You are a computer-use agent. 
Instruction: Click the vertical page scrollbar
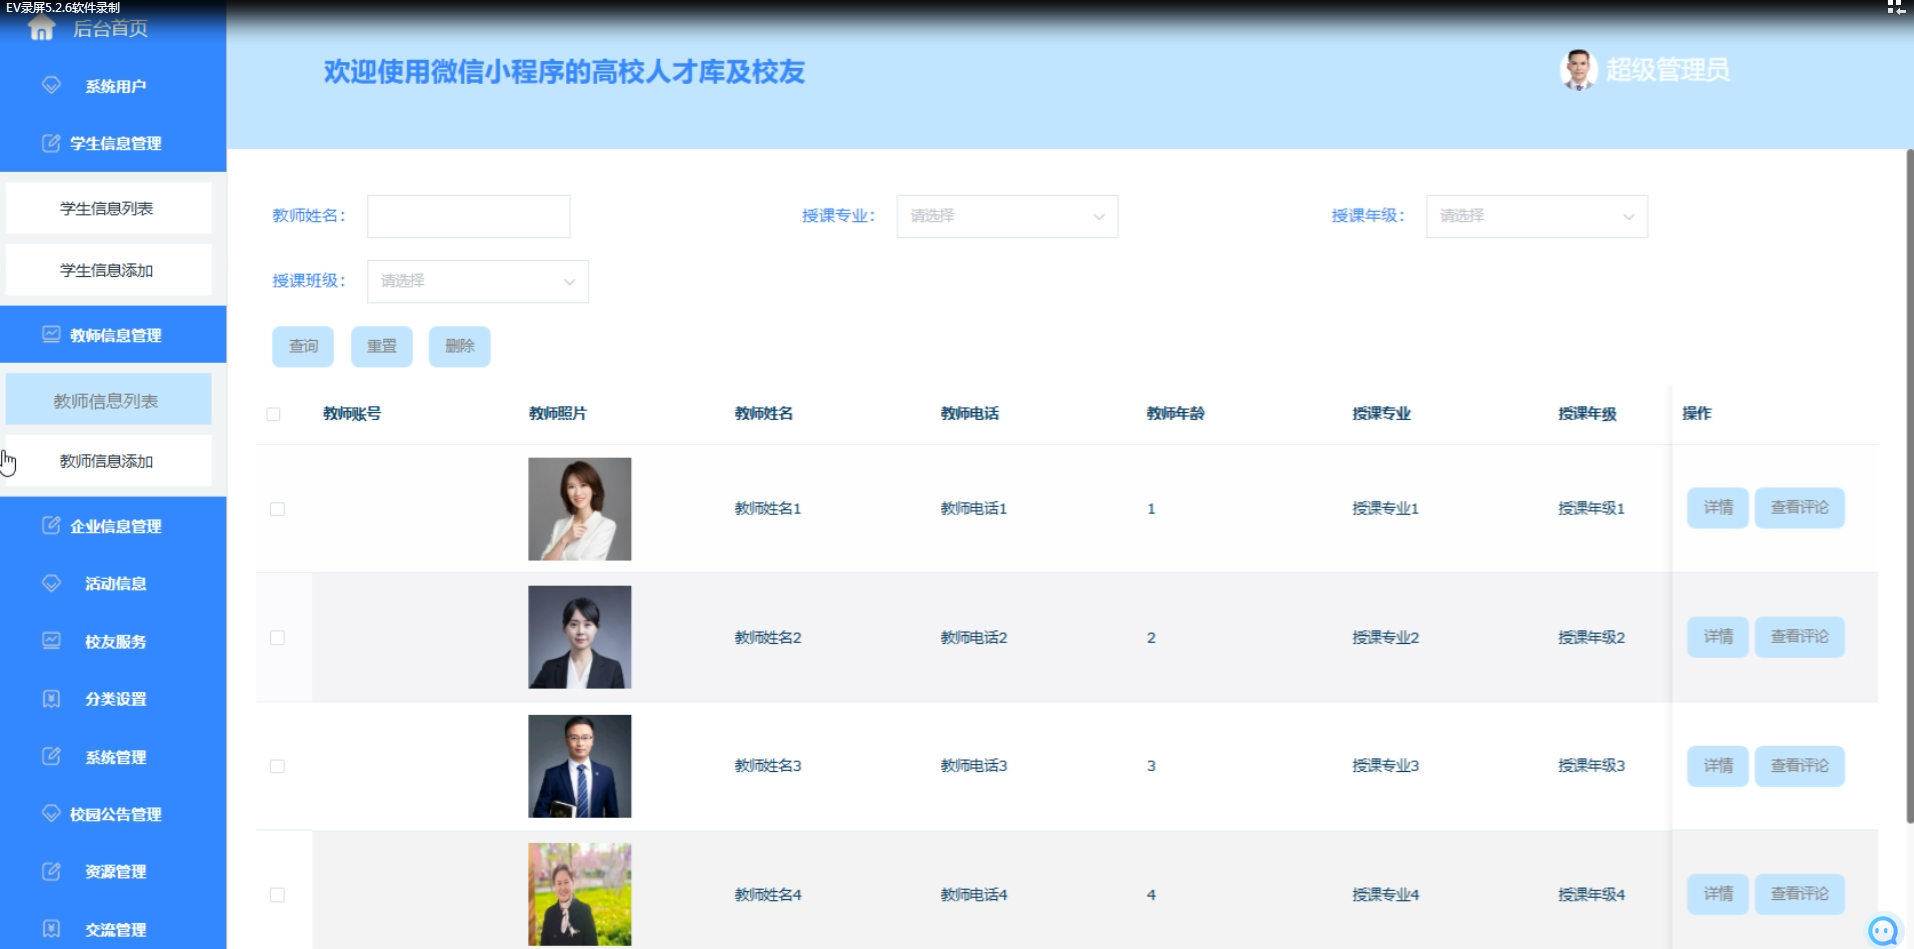tap(1909, 486)
